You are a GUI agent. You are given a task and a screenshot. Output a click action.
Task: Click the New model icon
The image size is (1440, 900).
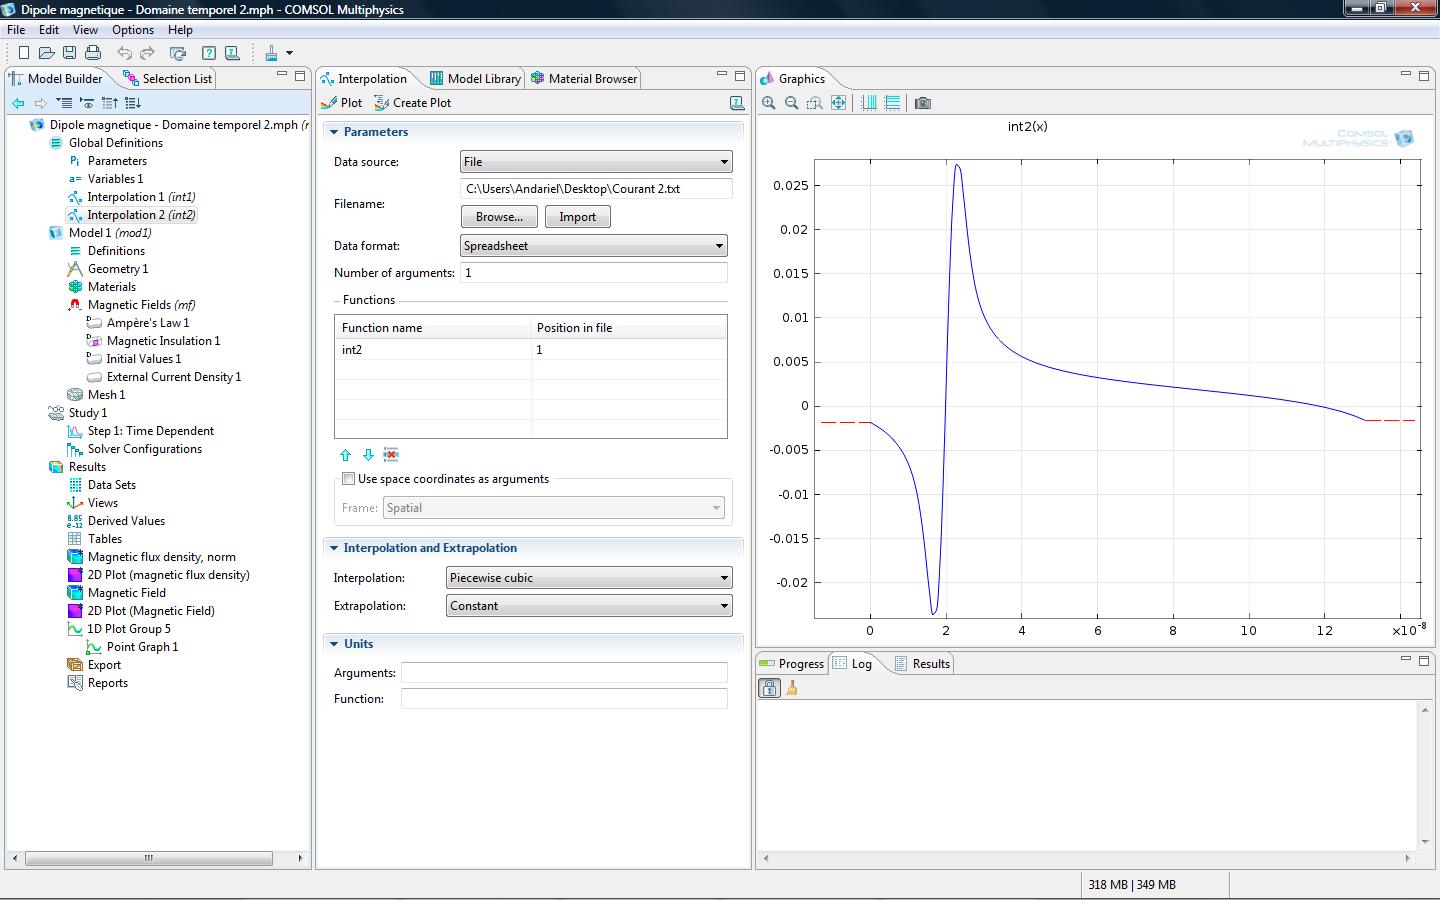pos(24,53)
